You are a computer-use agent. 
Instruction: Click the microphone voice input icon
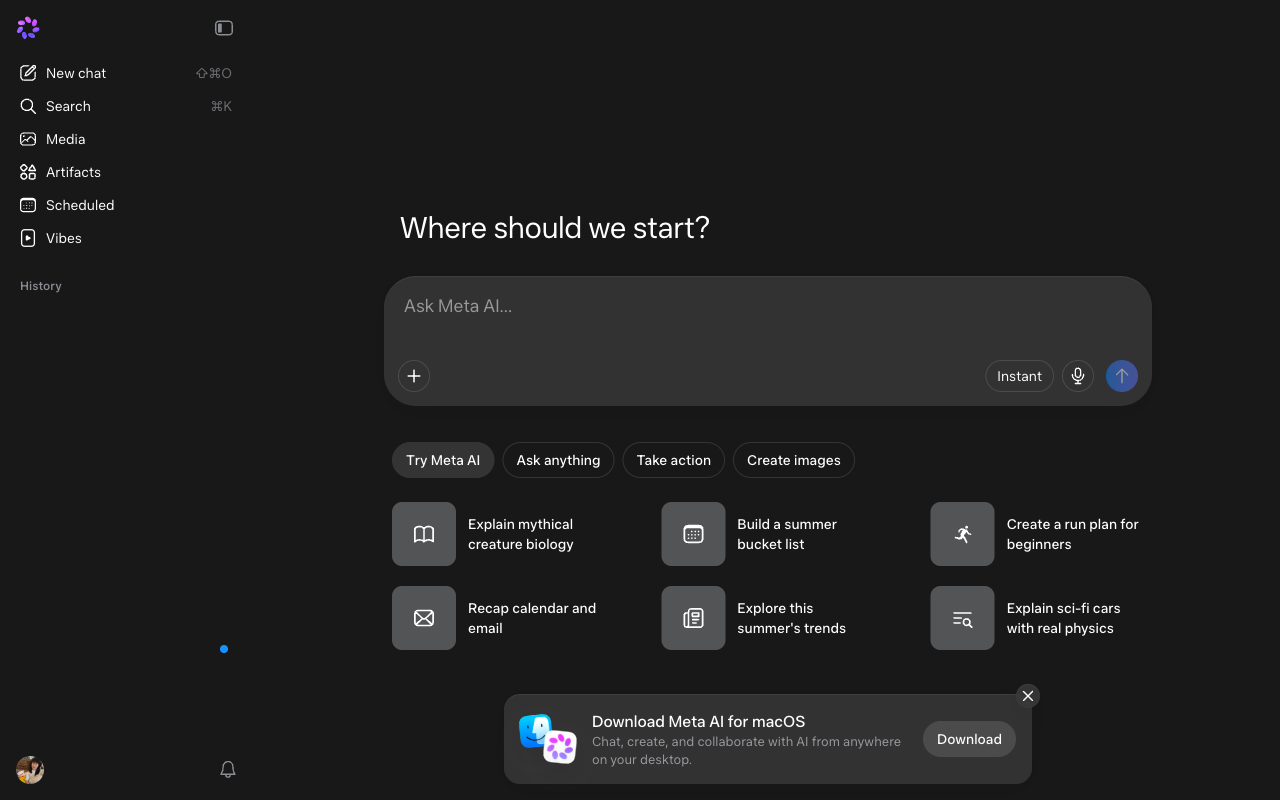[x=1078, y=376]
